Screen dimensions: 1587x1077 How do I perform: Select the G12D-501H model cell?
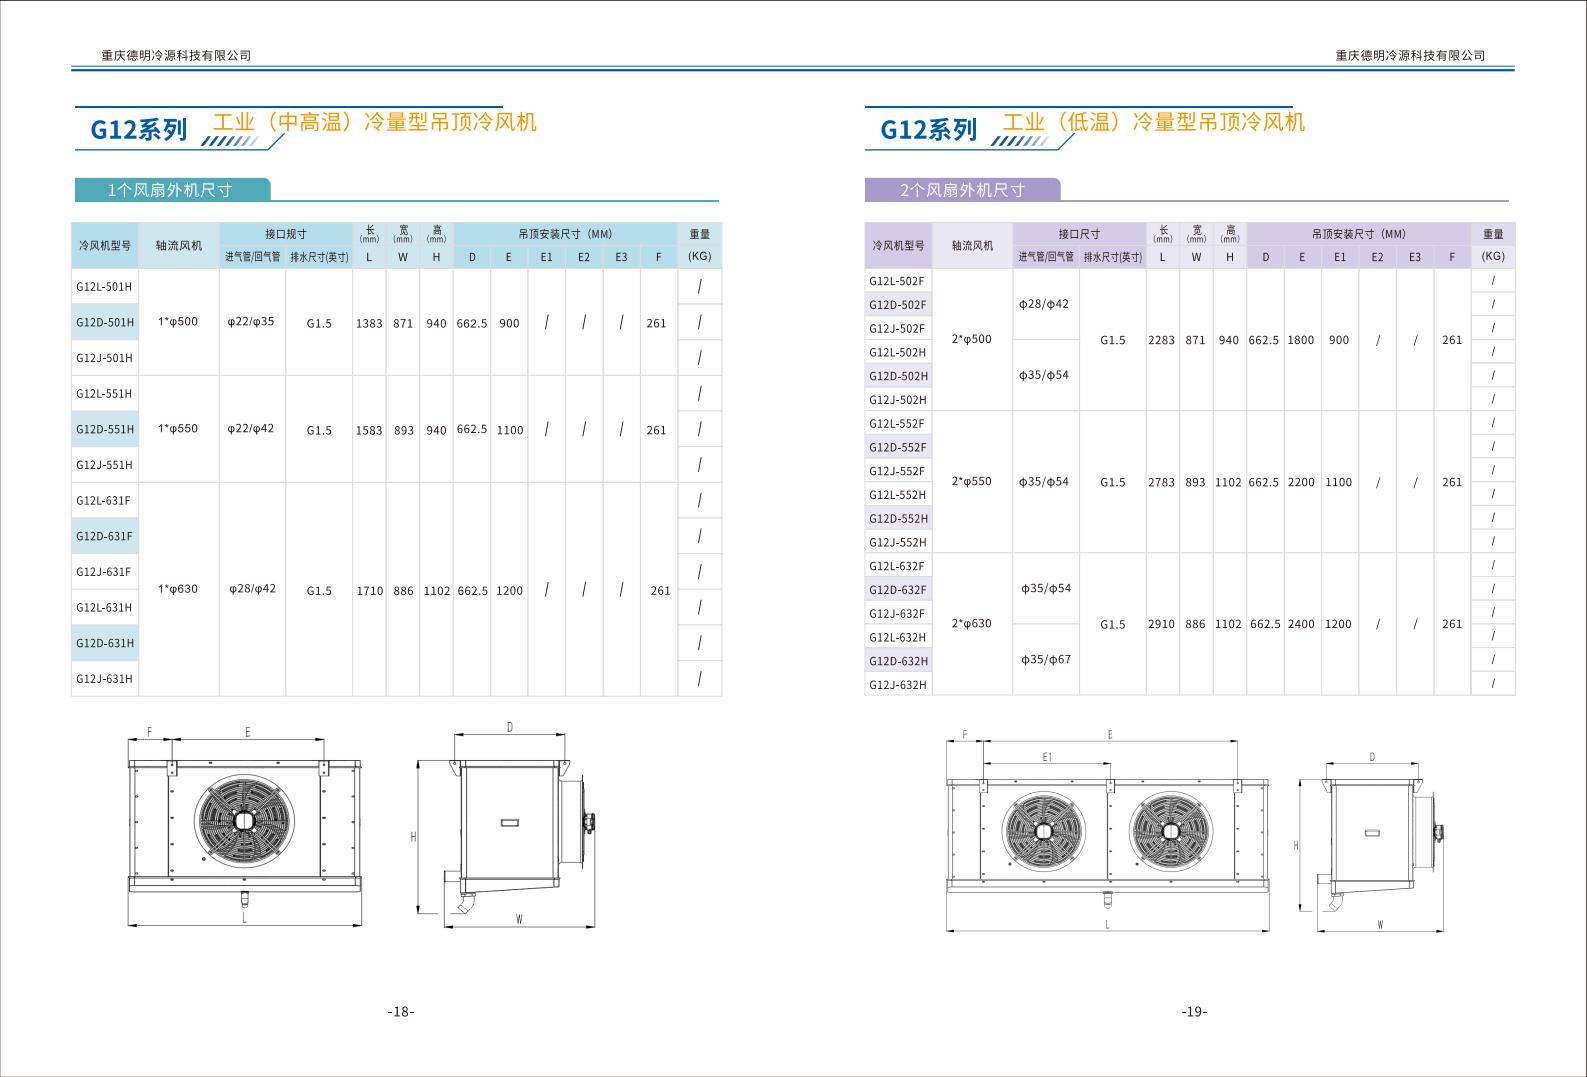pyautogui.click(x=105, y=322)
